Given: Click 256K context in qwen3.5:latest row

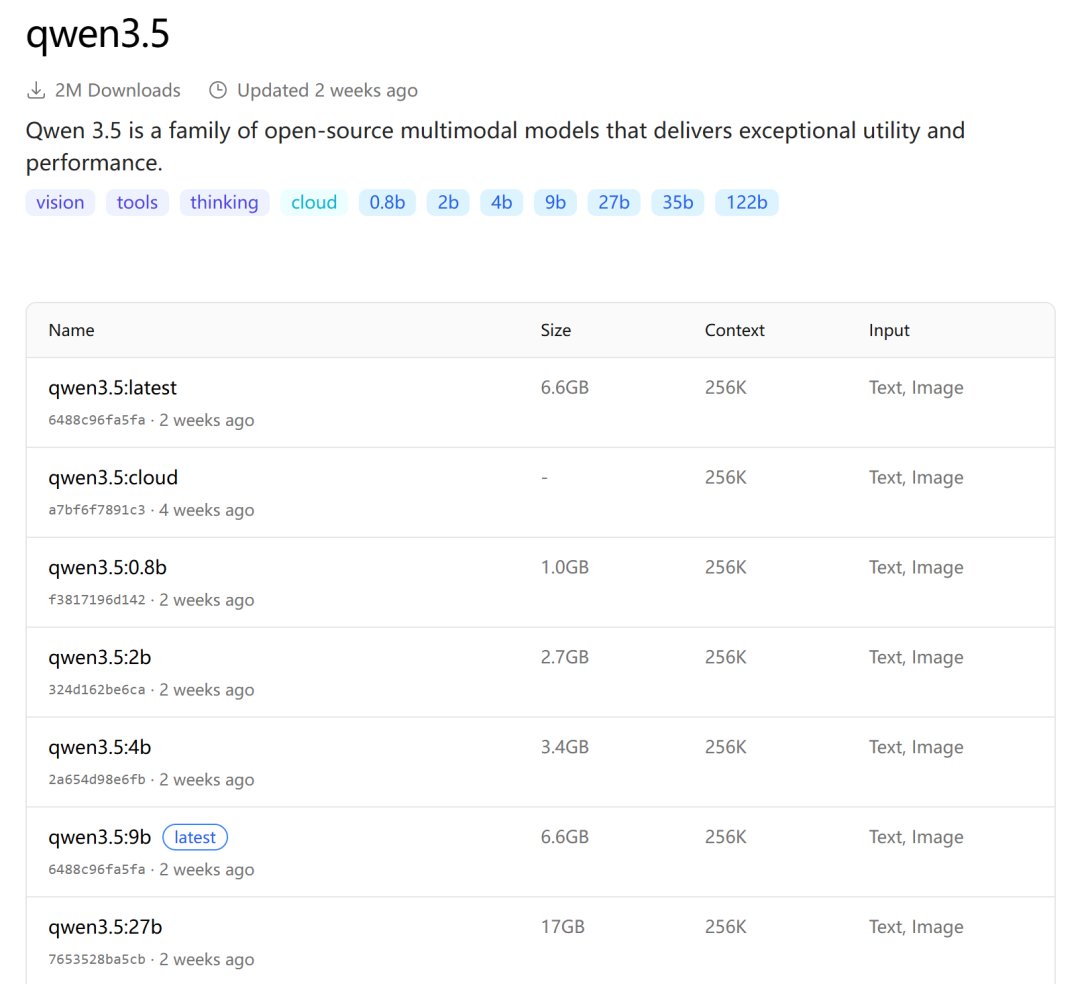Looking at the screenshot, I should [x=725, y=388].
